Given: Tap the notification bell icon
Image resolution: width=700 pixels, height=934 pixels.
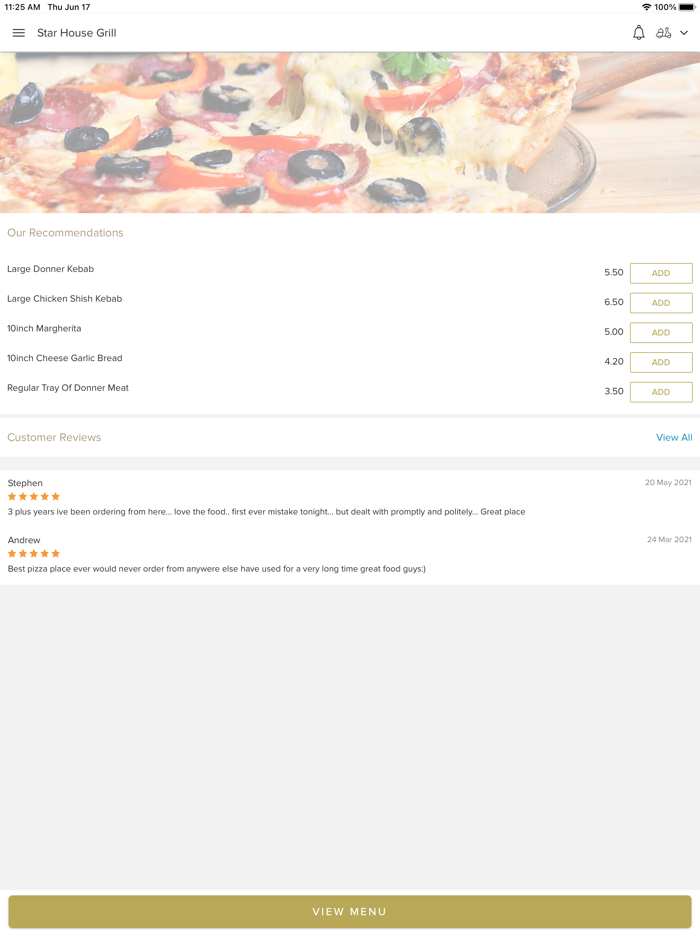Looking at the screenshot, I should (638, 32).
